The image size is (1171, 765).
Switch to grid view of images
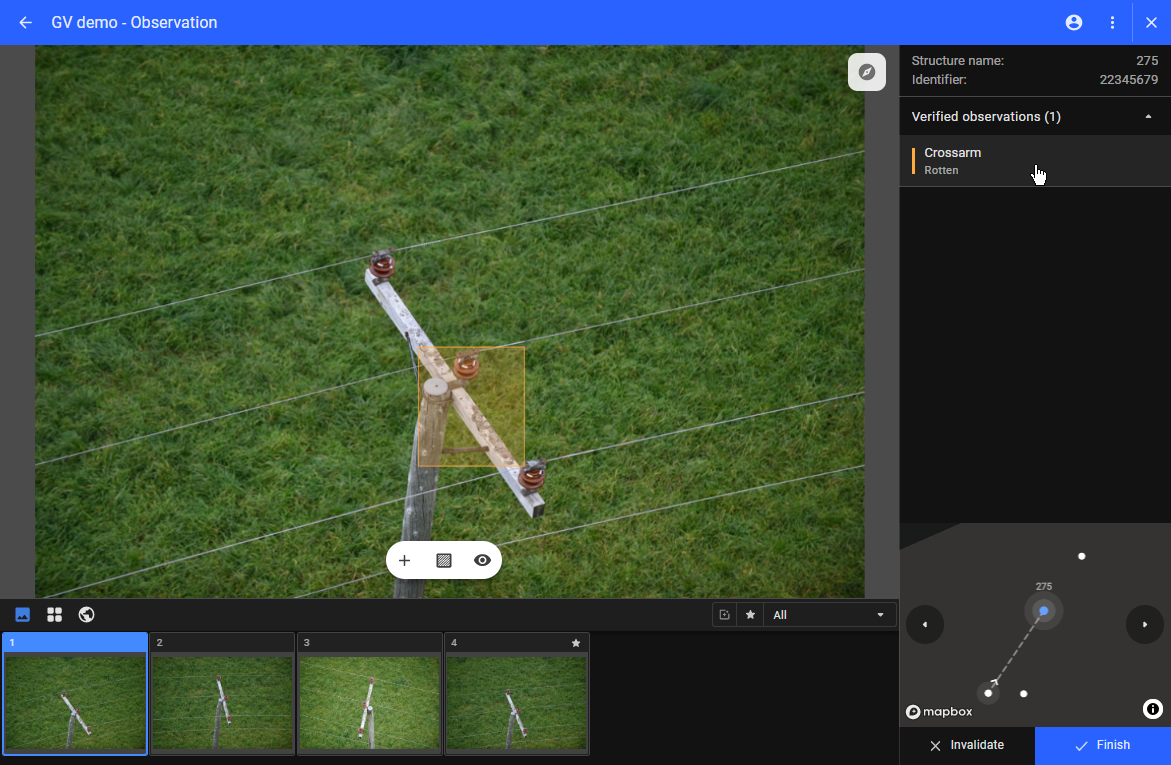55,614
